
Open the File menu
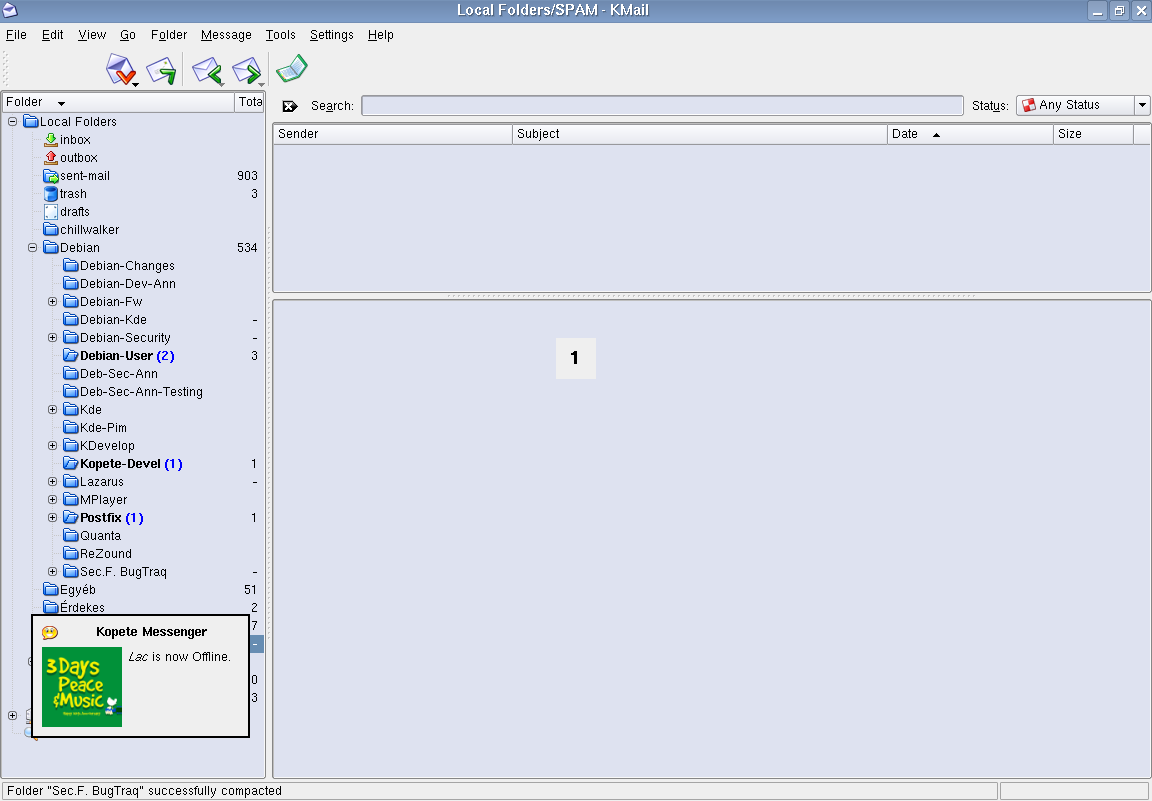[x=16, y=35]
